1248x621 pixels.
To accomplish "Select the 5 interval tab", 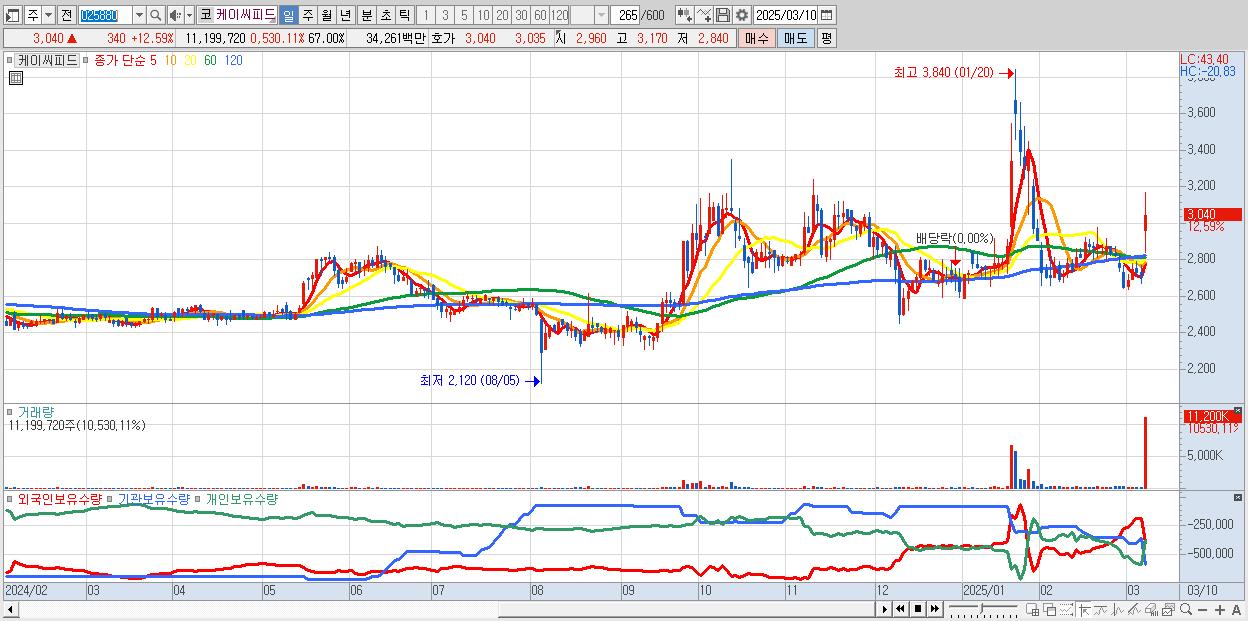I will tap(464, 15).
